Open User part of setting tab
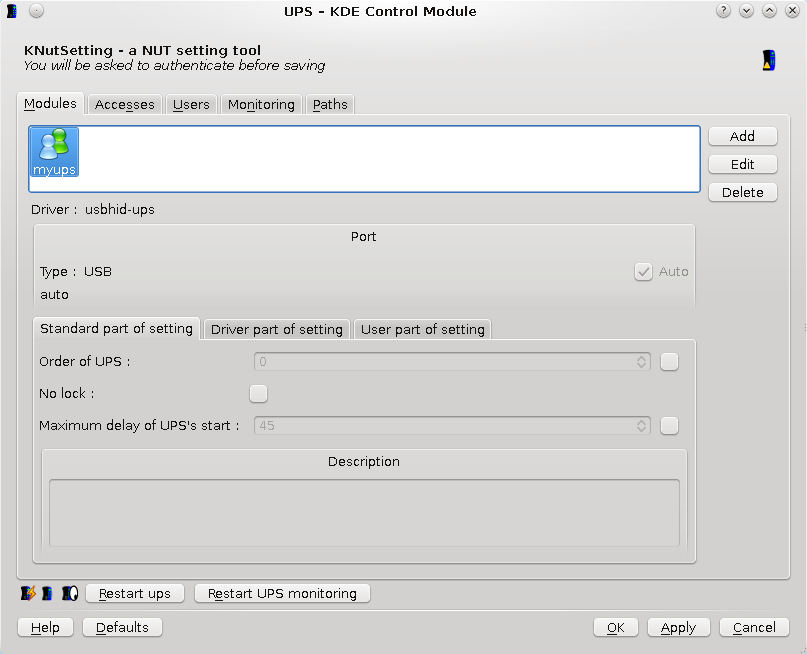The image size is (807, 654). [423, 329]
